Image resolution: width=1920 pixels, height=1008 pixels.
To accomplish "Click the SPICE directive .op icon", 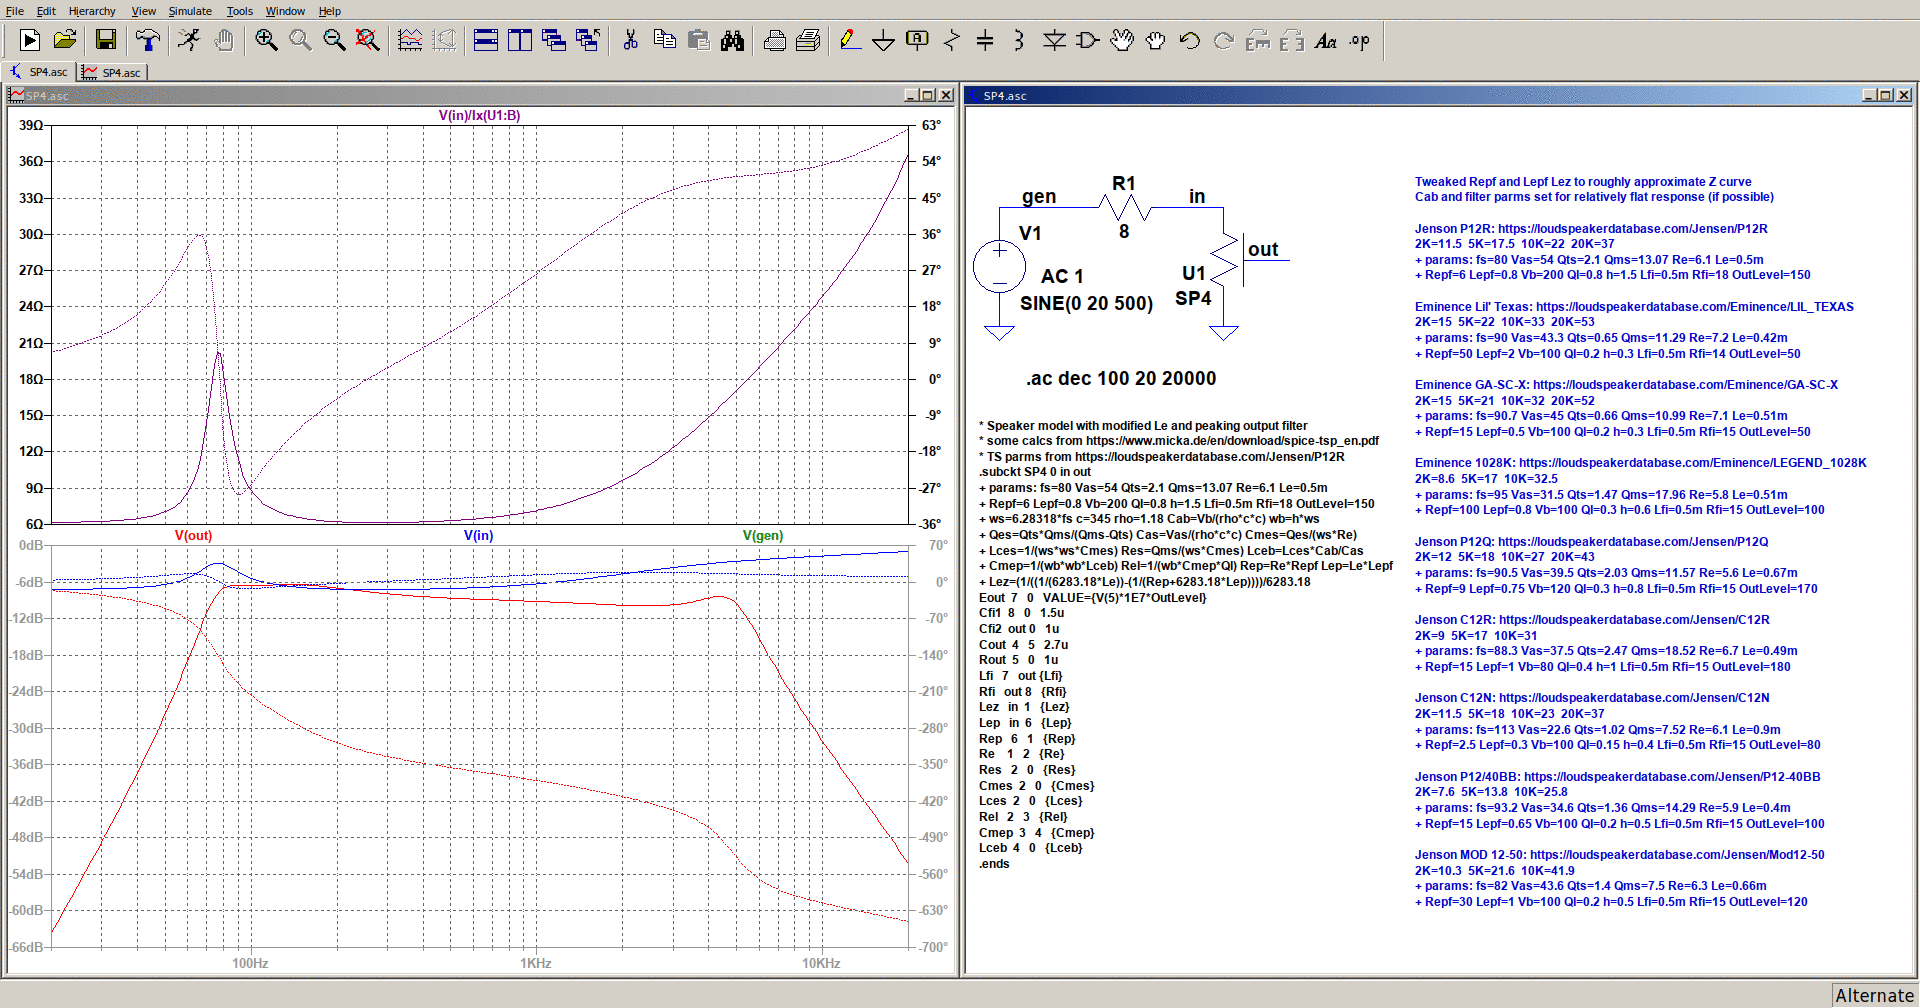I will tap(1360, 40).
